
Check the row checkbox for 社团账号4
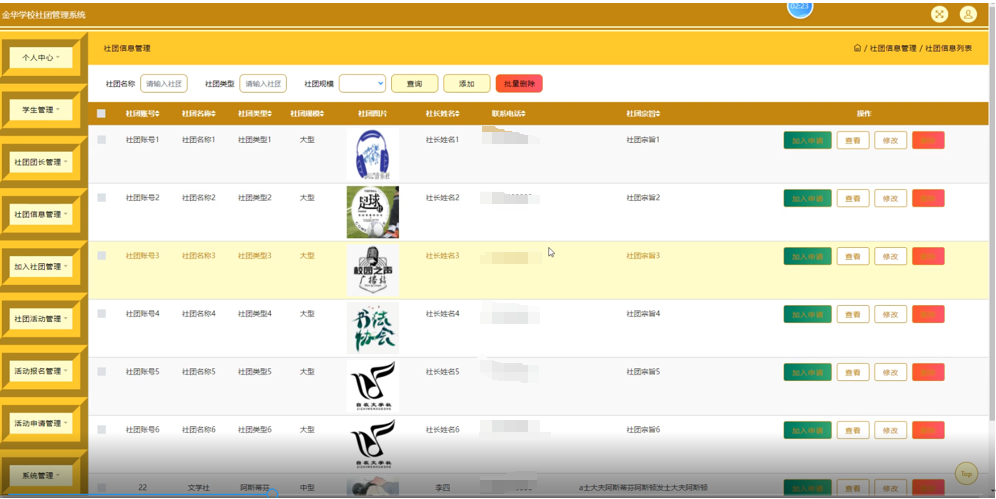[102, 314]
